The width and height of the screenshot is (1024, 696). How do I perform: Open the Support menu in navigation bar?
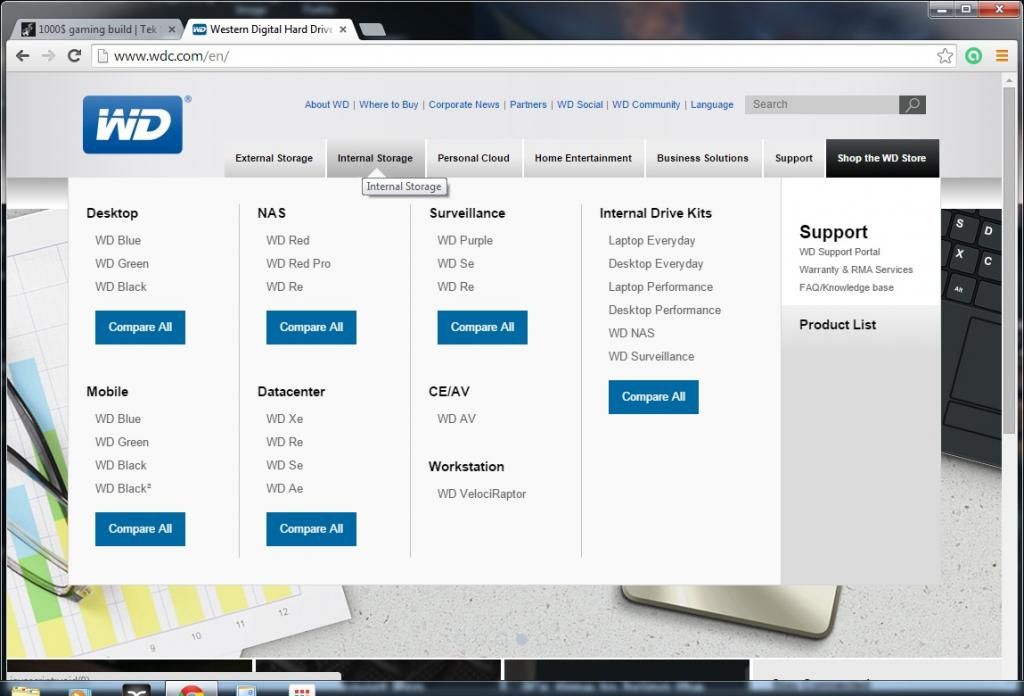pyautogui.click(x=794, y=158)
